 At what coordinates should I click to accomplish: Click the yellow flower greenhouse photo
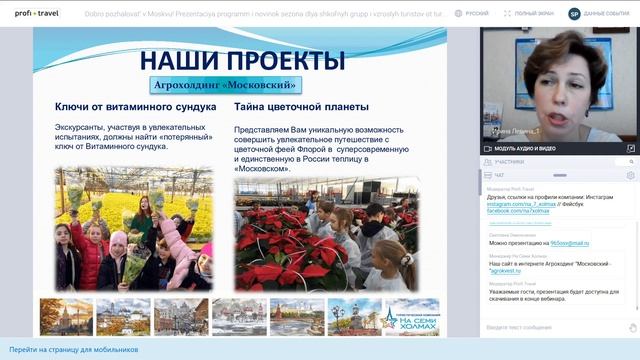click(x=134, y=229)
